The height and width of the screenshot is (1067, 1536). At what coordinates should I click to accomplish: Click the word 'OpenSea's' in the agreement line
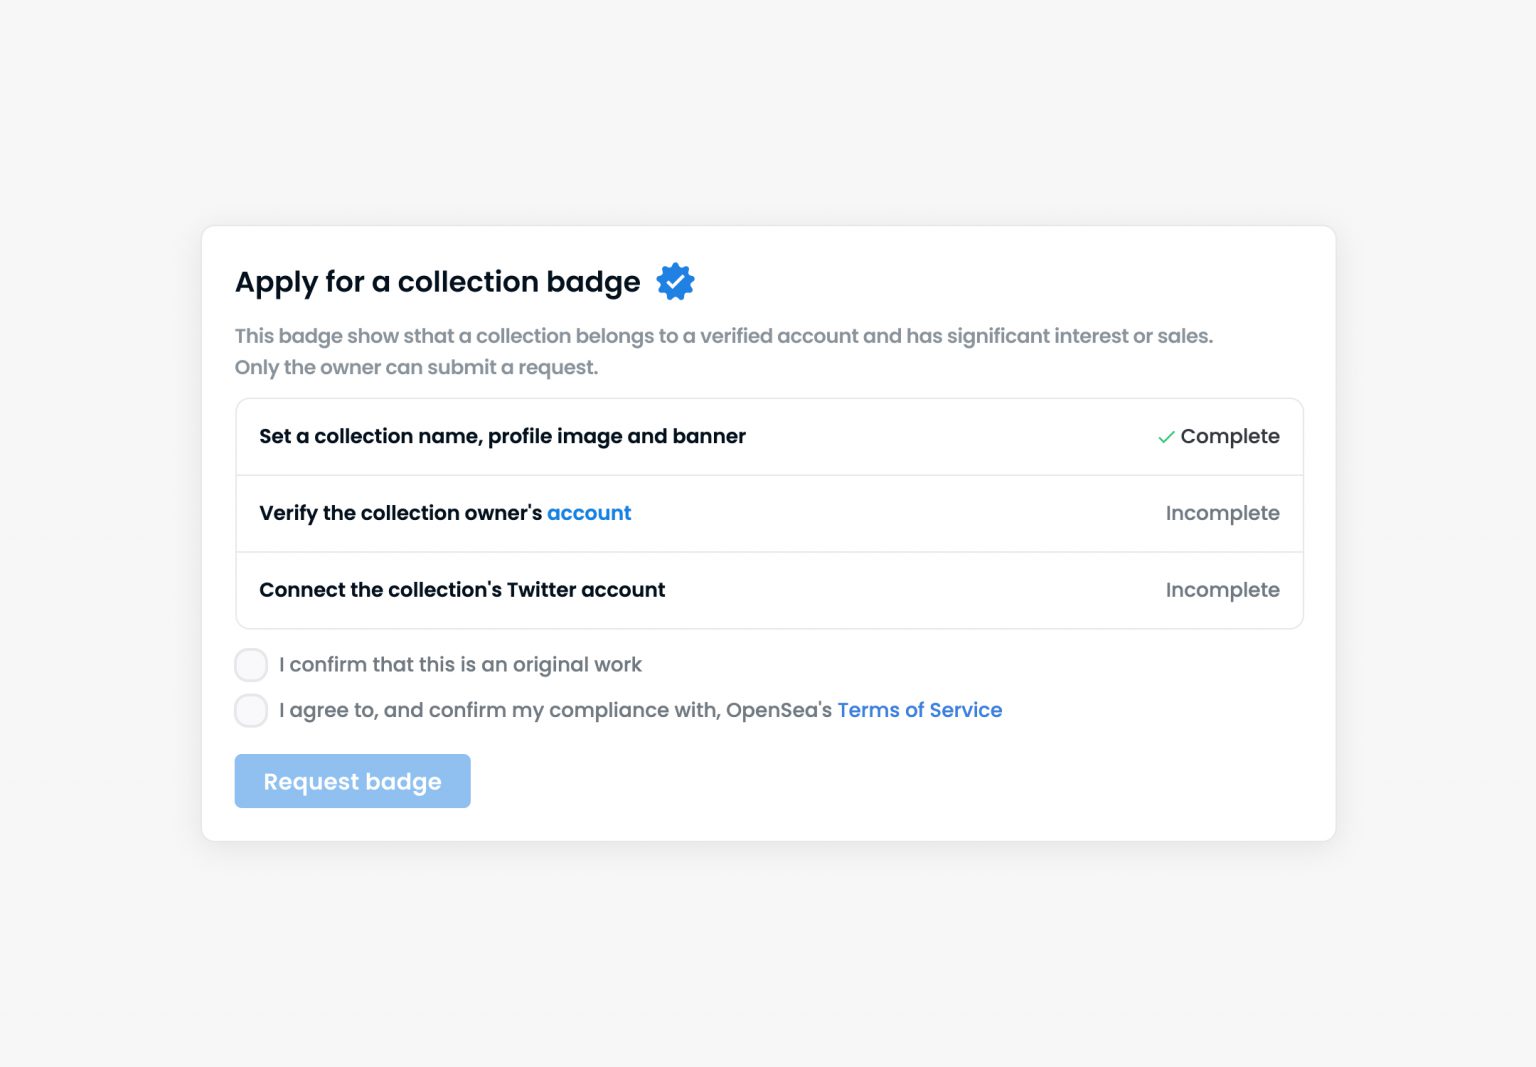pyautogui.click(x=778, y=710)
